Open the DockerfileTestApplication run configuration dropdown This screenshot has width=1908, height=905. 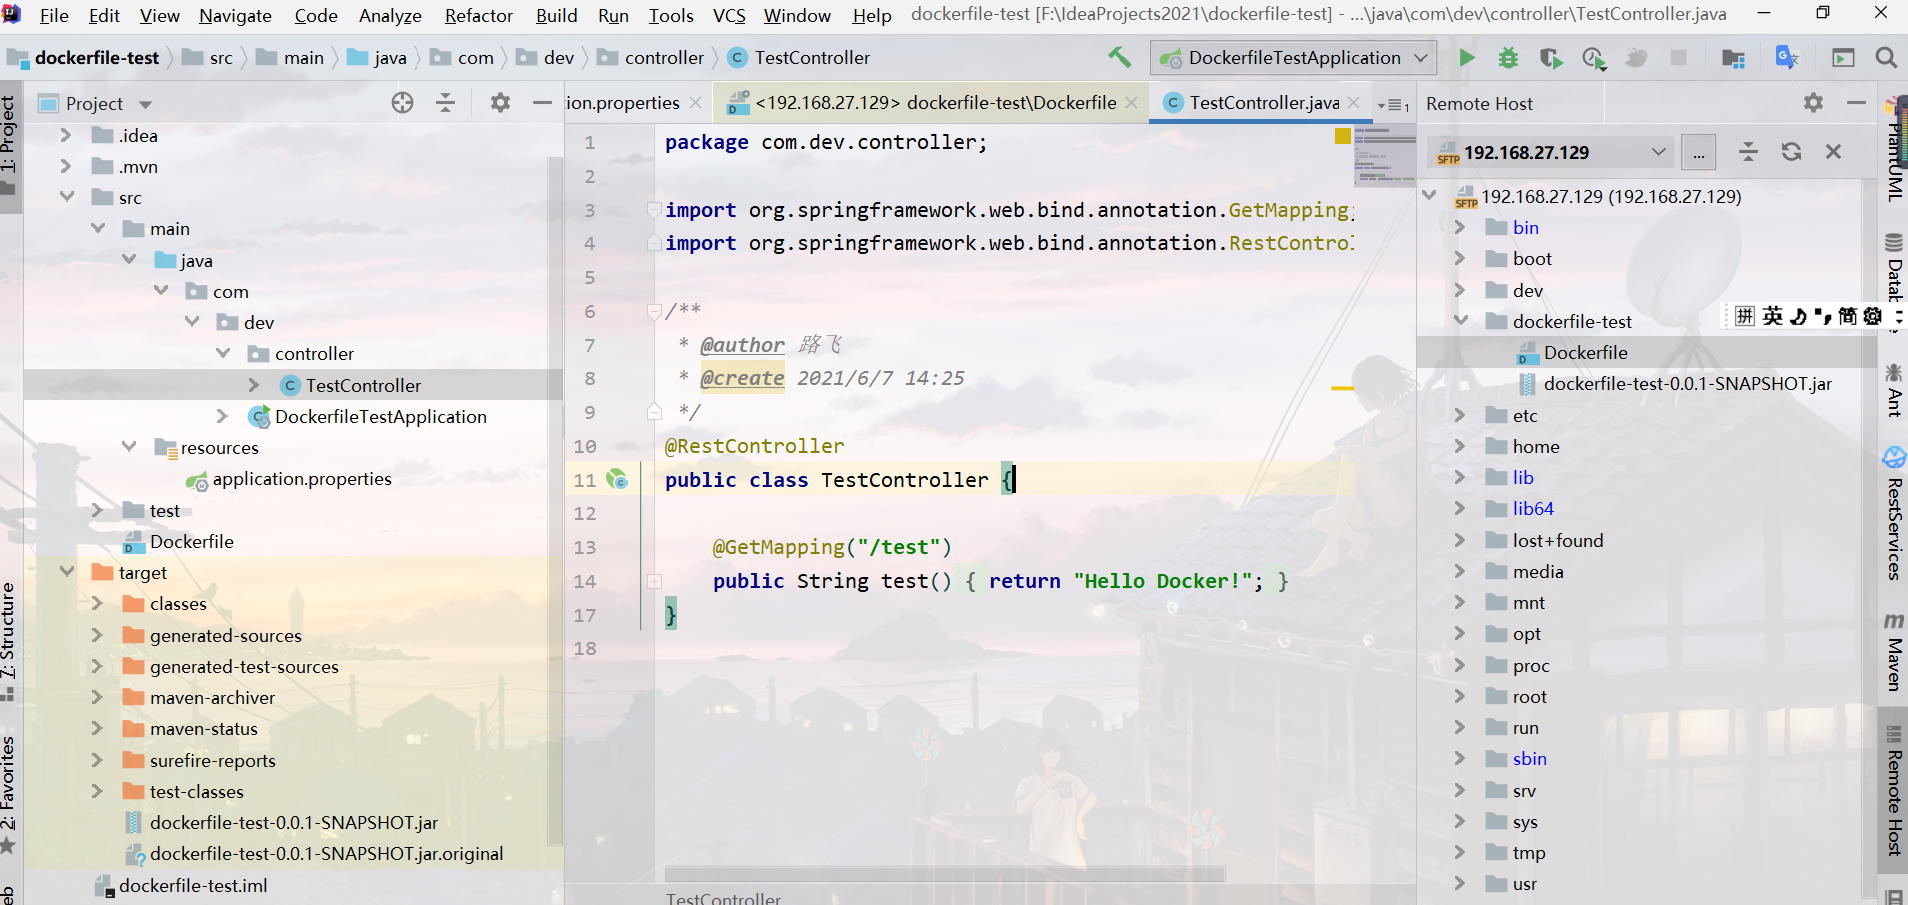pyautogui.click(x=1293, y=58)
